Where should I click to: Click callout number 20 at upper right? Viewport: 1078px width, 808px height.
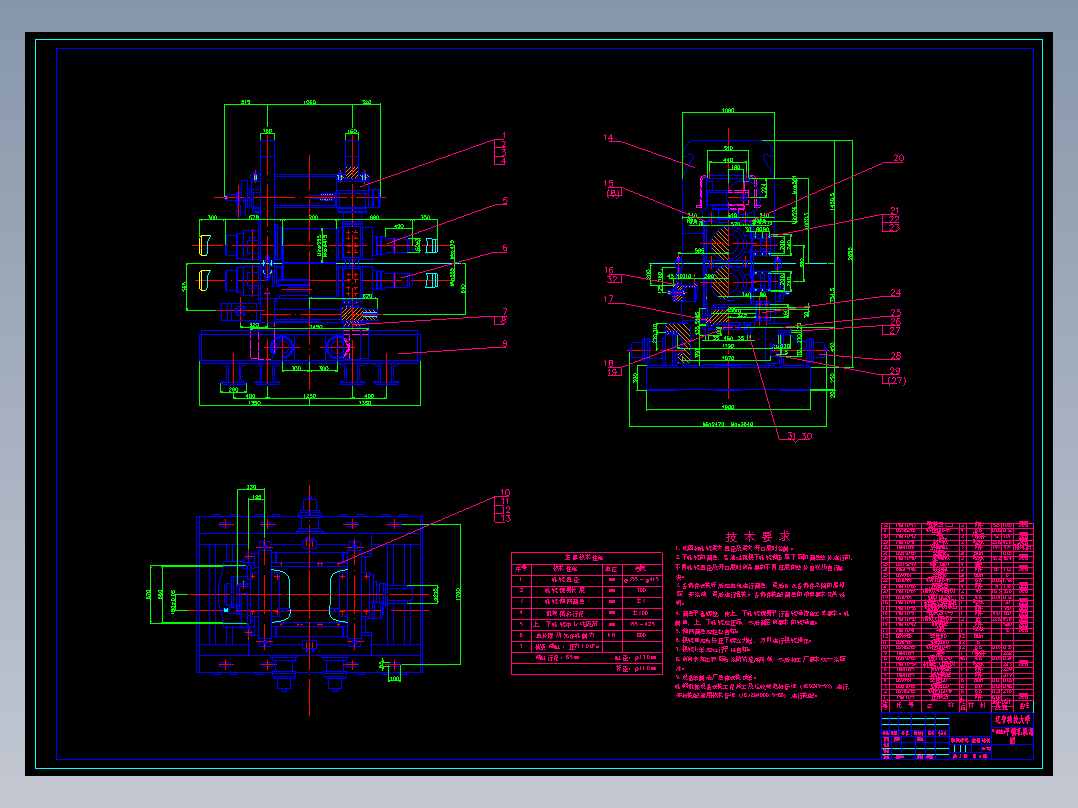tap(899, 158)
